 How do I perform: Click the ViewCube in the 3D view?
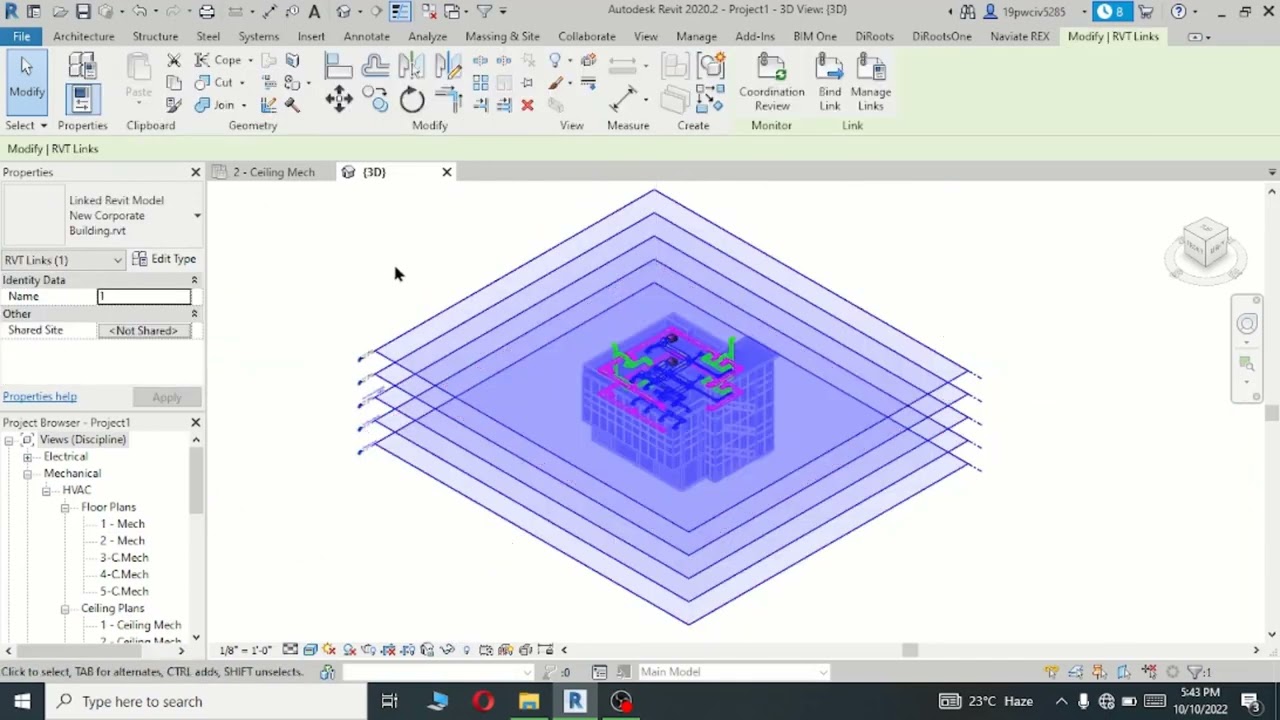1206,243
